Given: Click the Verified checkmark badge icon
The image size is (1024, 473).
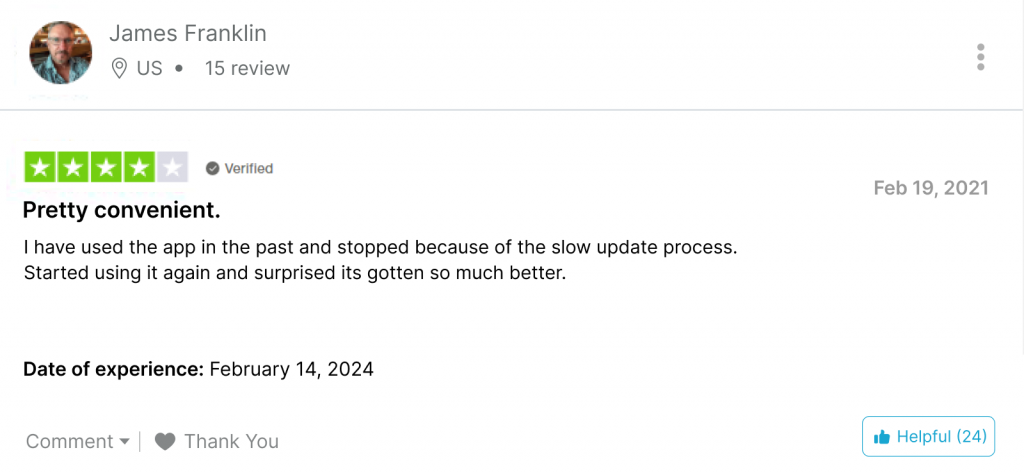Looking at the screenshot, I should (x=212, y=169).
